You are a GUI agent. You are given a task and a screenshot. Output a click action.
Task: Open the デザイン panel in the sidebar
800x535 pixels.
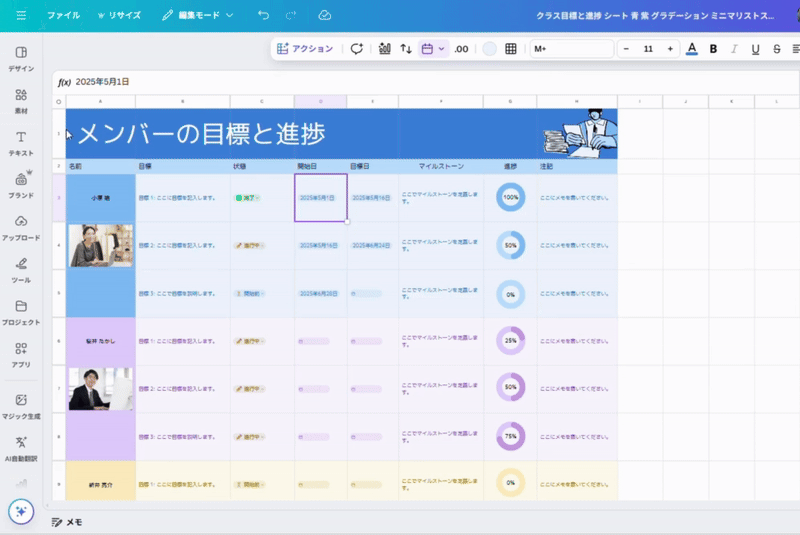tap(21, 58)
